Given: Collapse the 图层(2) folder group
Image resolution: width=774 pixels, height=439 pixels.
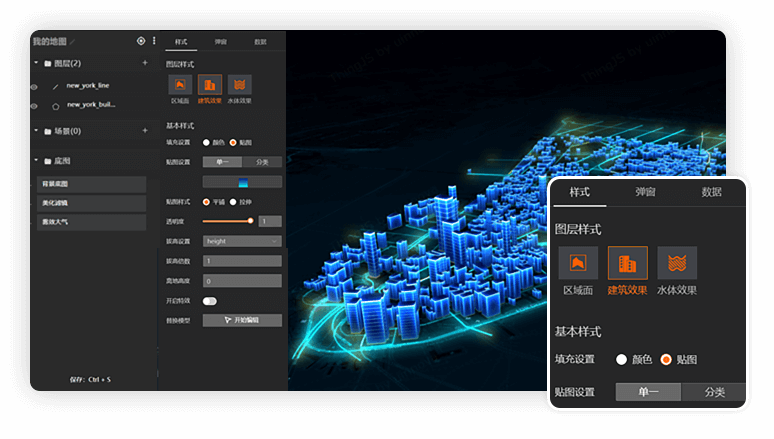Looking at the screenshot, I should pyautogui.click(x=36, y=63).
